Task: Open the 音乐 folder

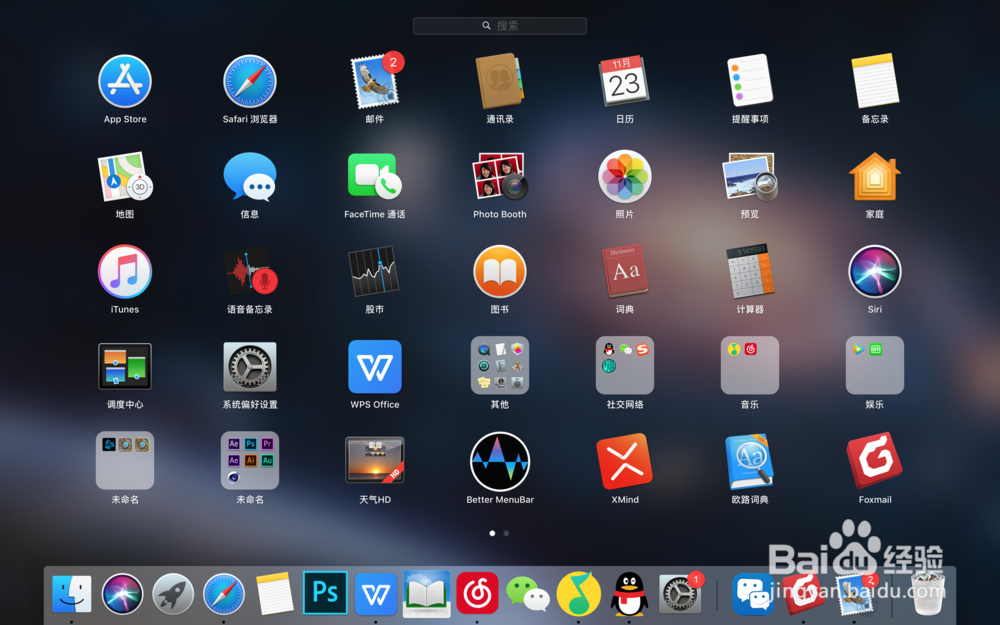Action: click(x=750, y=365)
